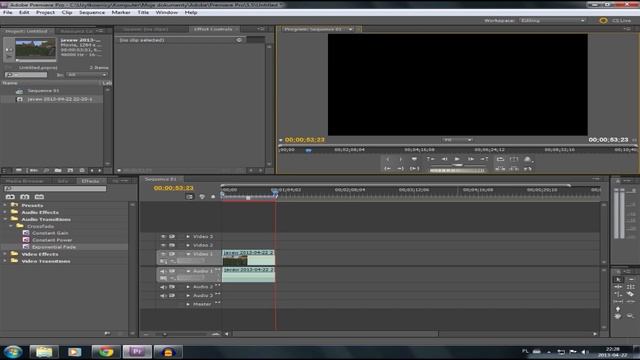Open the Project panel In: filter dropdown
Image resolution: width=640 pixels, height=360 pixels.
point(87,75)
